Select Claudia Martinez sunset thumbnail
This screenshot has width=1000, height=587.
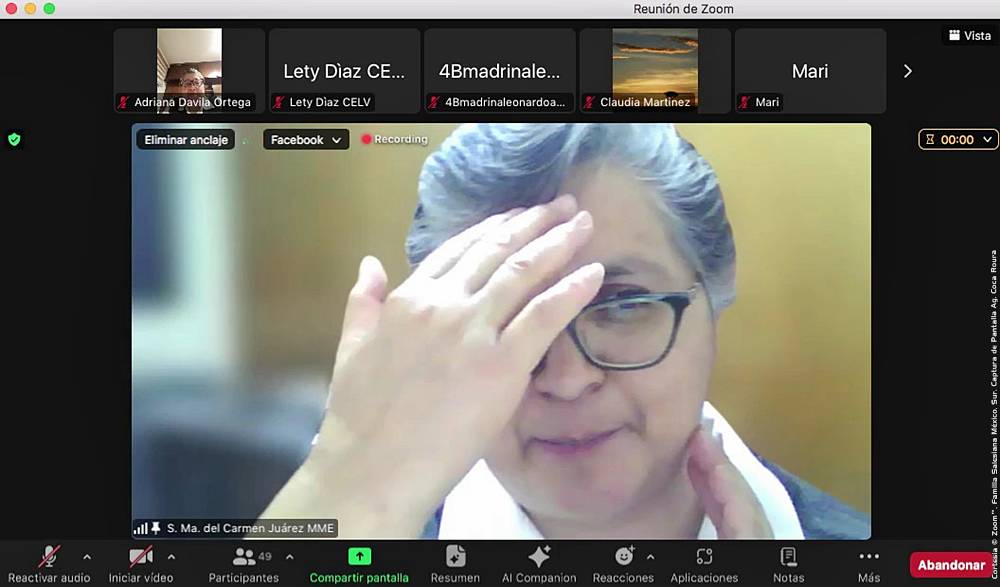coord(655,71)
